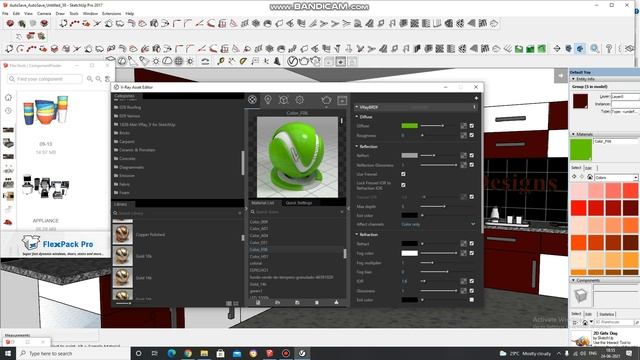
Task: Select the Zoom magnifier tool in SketchUp toolbar
Action: tap(595, 49)
